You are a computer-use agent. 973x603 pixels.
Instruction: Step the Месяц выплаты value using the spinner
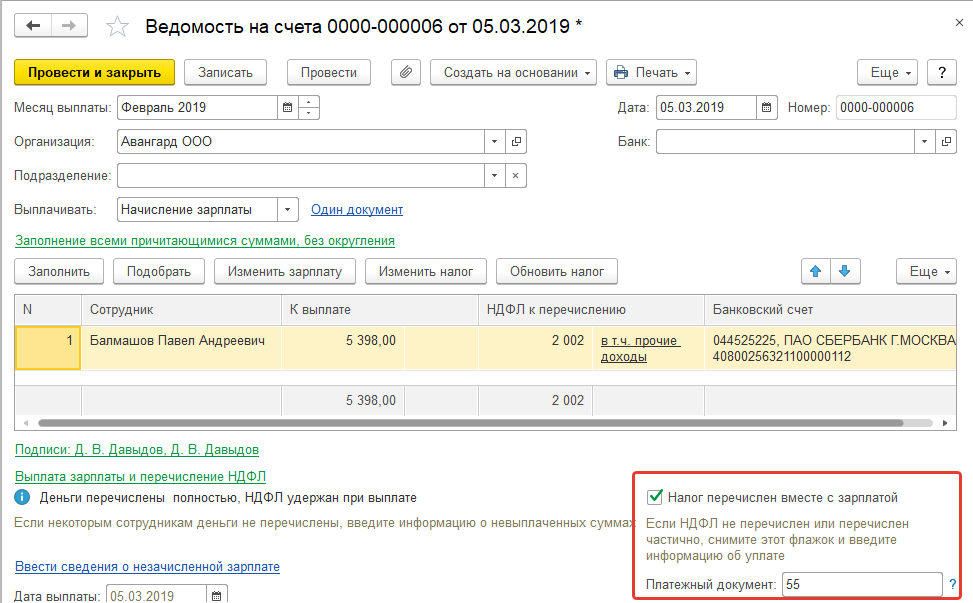[x=308, y=107]
